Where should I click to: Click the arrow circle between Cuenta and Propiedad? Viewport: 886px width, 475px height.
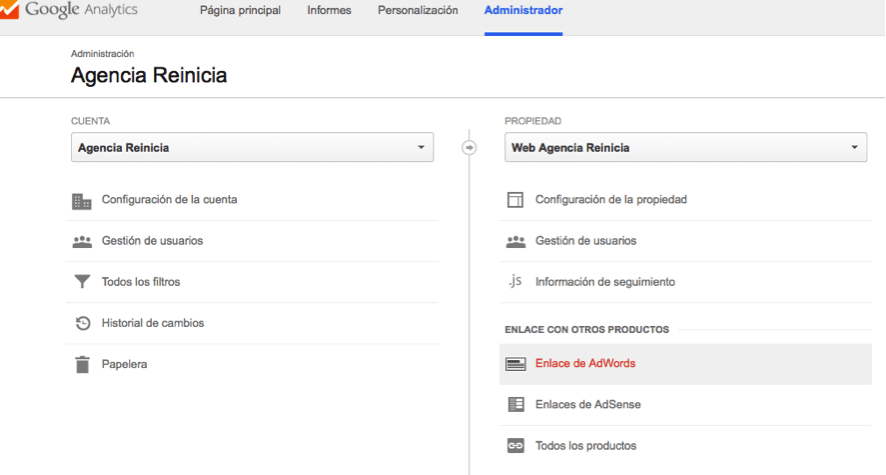469,147
